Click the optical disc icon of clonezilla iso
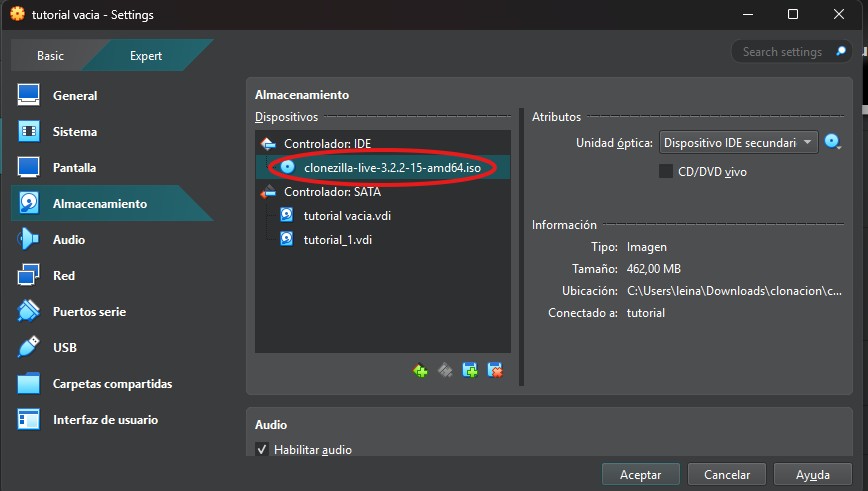 [287, 167]
